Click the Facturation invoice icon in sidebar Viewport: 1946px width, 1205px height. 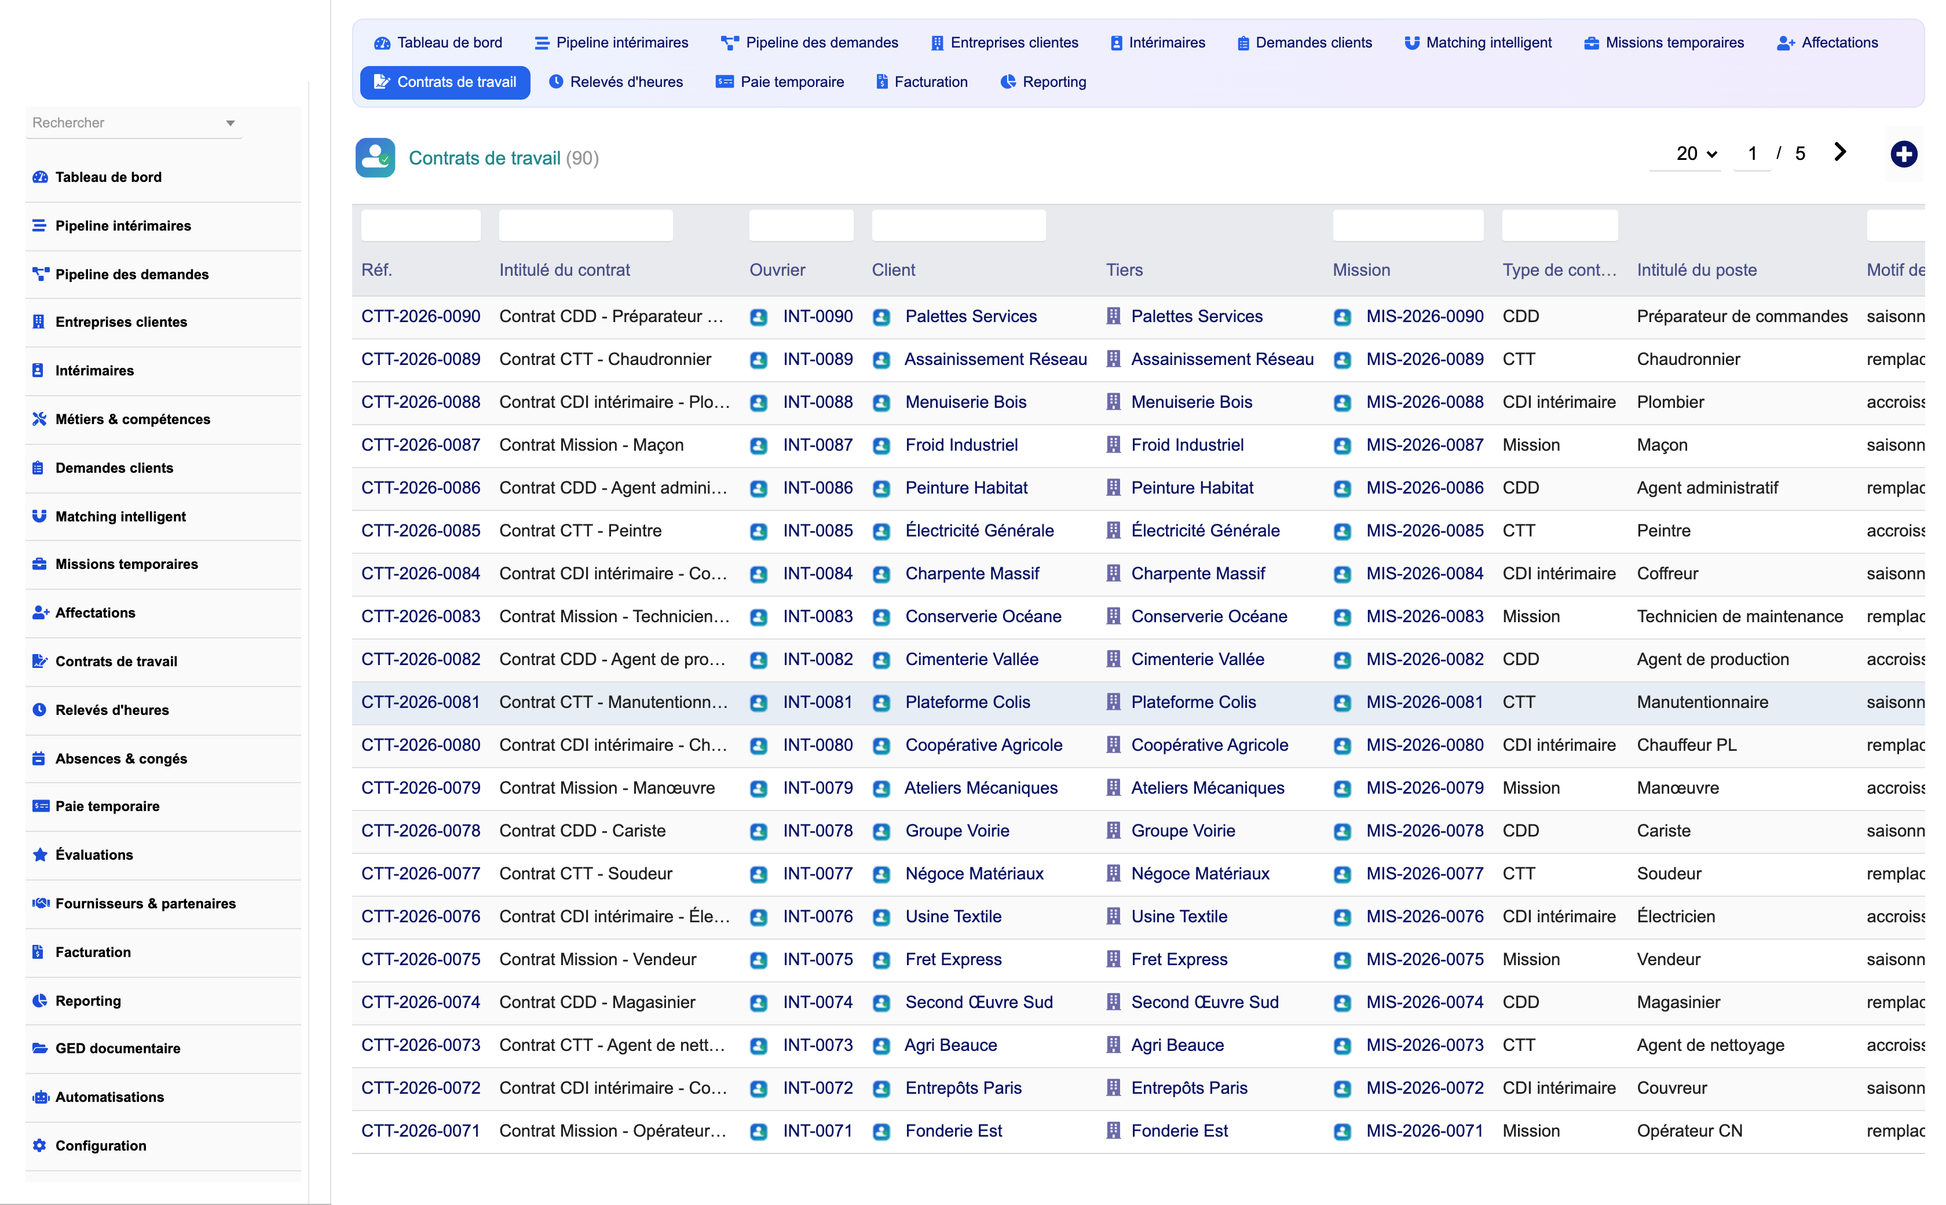(x=40, y=952)
